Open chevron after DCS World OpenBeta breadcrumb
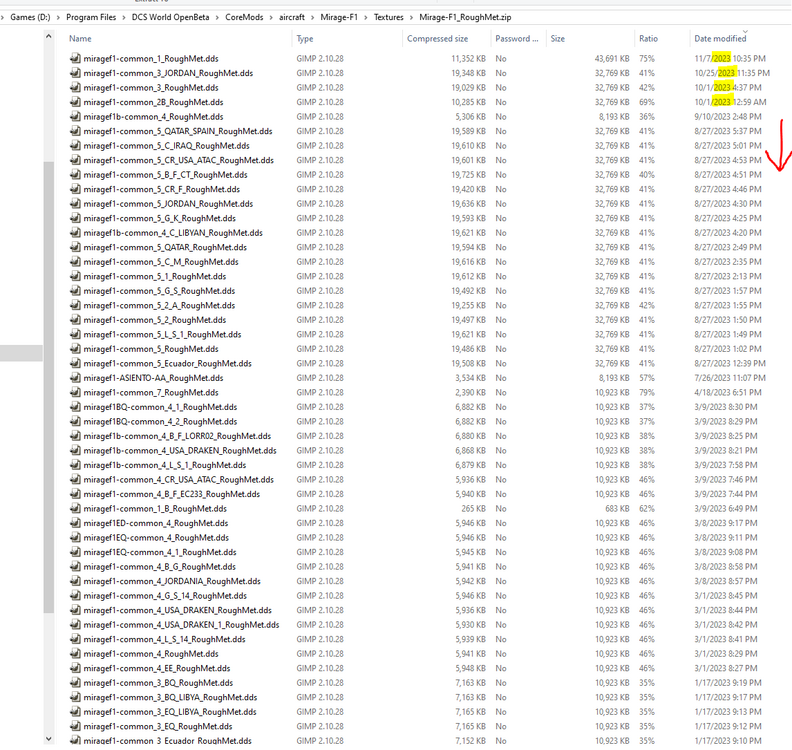Viewport: 792px width, 750px height. pyautogui.click(x=217, y=17)
